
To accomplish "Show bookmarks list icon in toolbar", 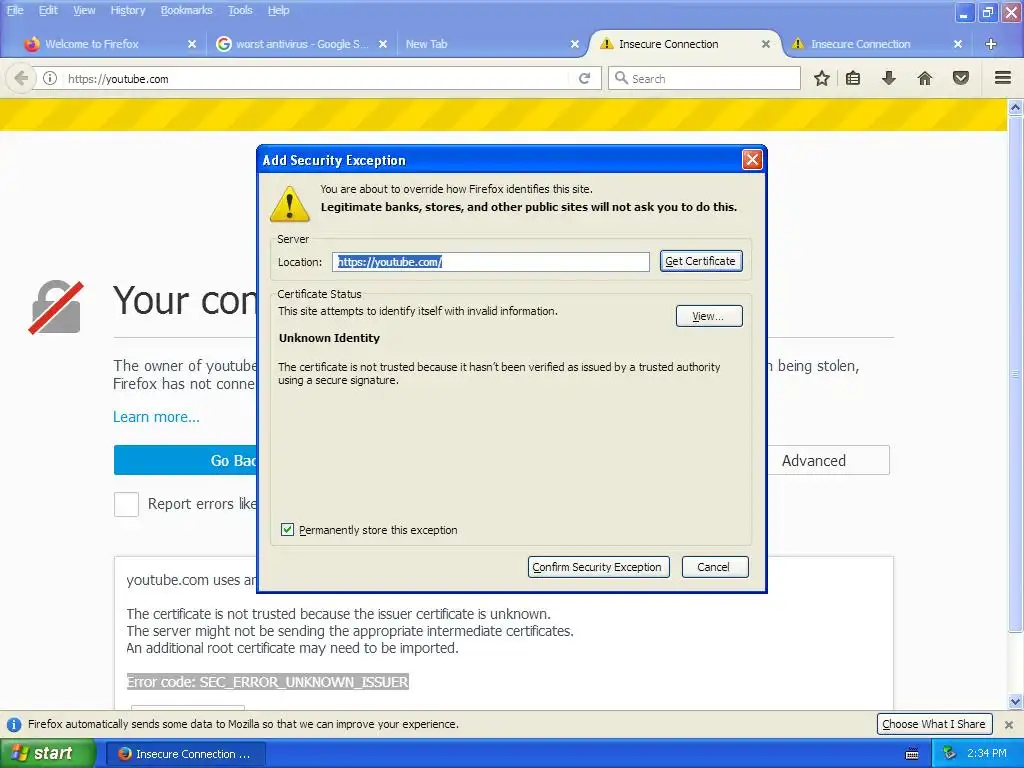I will pos(853,78).
